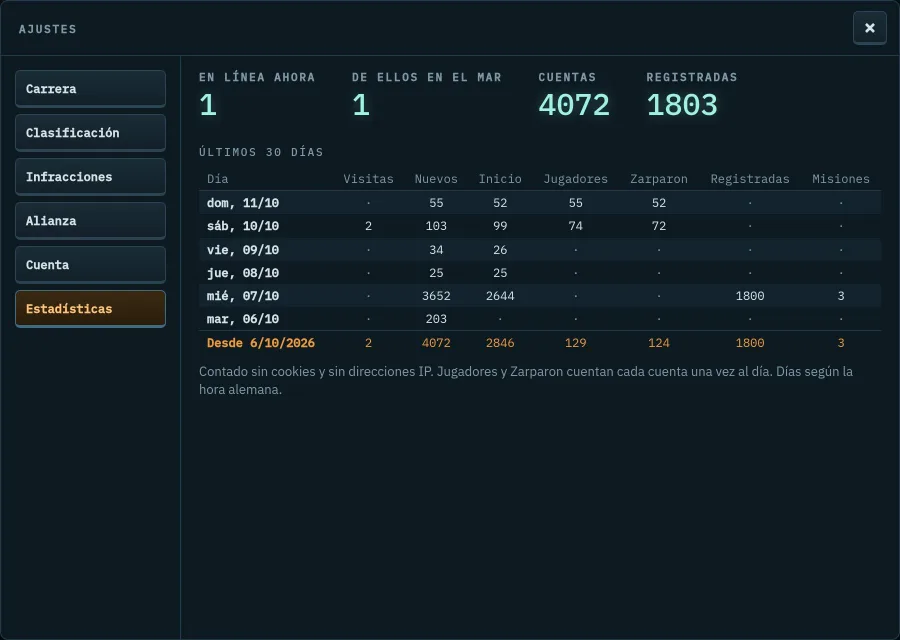Click the 'mar, 06/10' row label

pos(243,319)
